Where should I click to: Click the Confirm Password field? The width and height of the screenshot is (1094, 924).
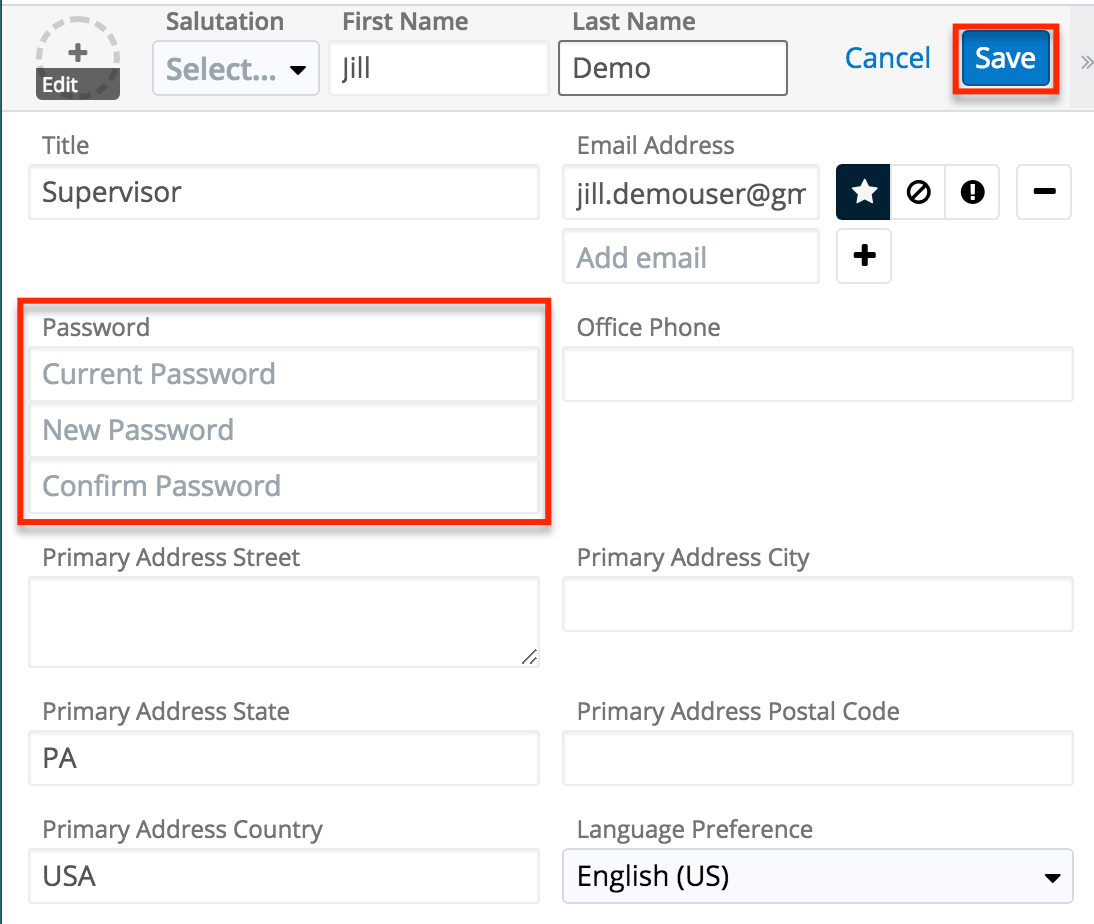pyautogui.click(x=284, y=487)
